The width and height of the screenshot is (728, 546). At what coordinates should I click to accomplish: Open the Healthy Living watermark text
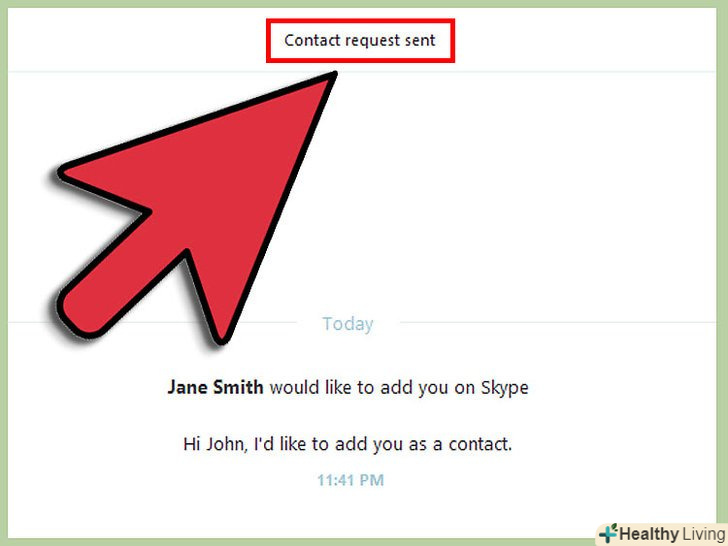tap(672, 534)
